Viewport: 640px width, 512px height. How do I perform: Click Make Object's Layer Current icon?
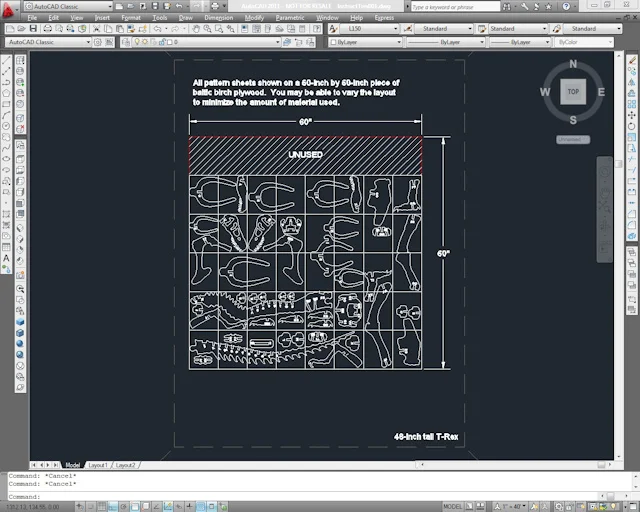[x=287, y=42]
